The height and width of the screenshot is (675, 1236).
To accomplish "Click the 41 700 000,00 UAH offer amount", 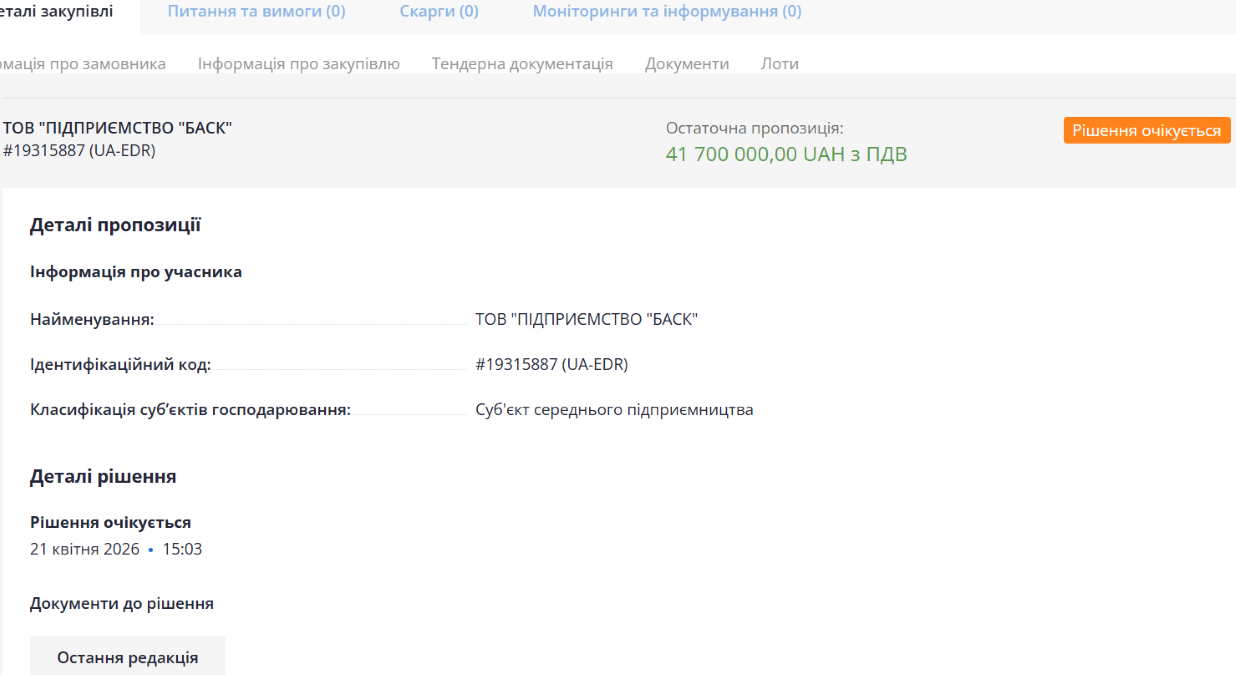I will (x=786, y=154).
